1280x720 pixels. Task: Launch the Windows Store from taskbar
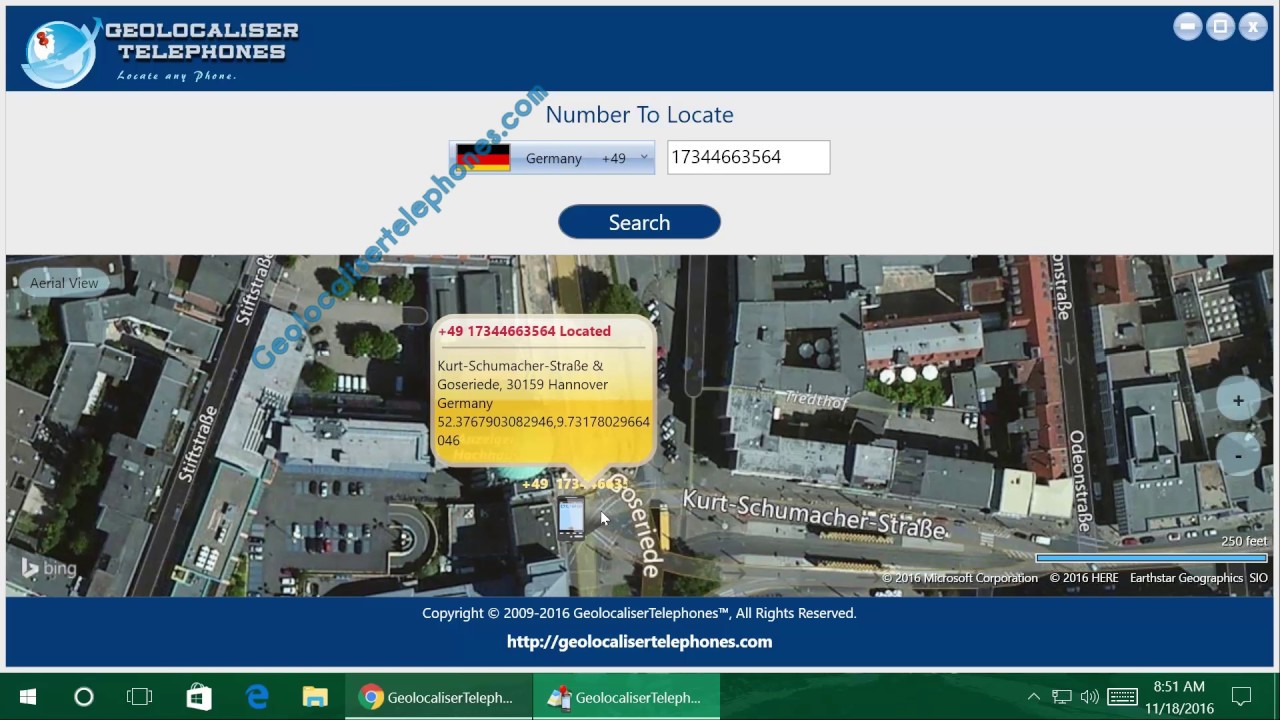pos(199,697)
